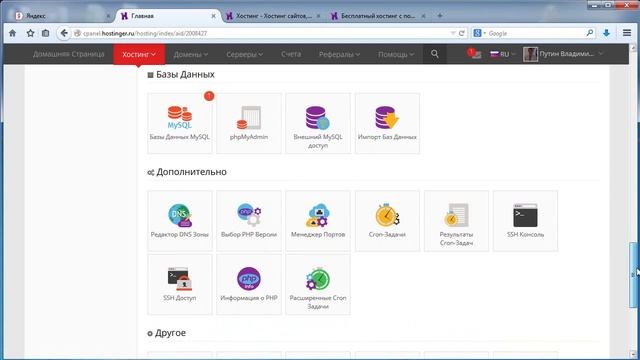The height and width of the screenshot is (360, 640).
Task: Launch SSH Консоль tile
Action: coord(525,221)
